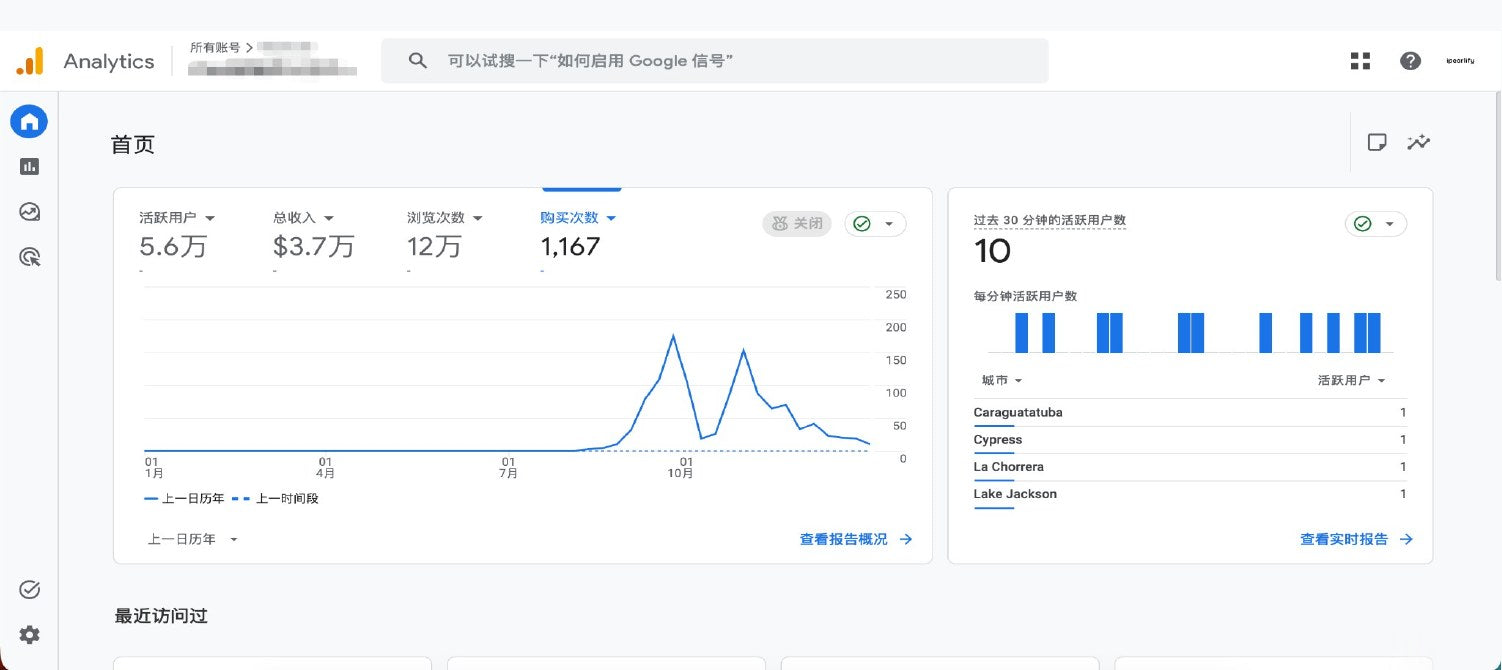Open the Explore sidebar icon

(x=29, y=212)
